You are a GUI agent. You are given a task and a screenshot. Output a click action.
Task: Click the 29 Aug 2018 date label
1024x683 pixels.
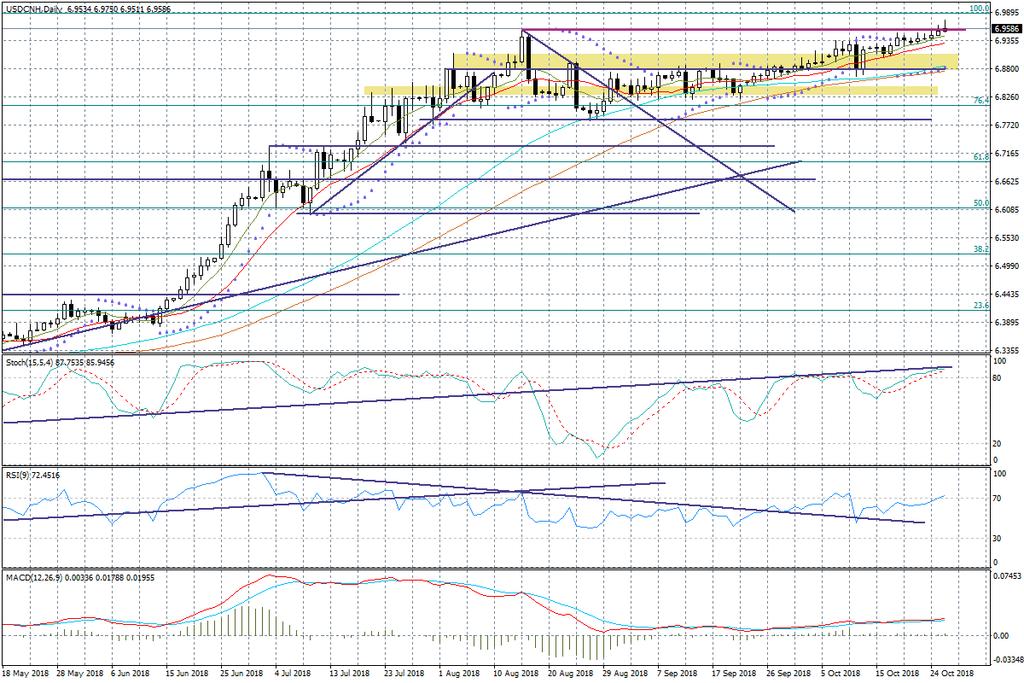(624, 673)
